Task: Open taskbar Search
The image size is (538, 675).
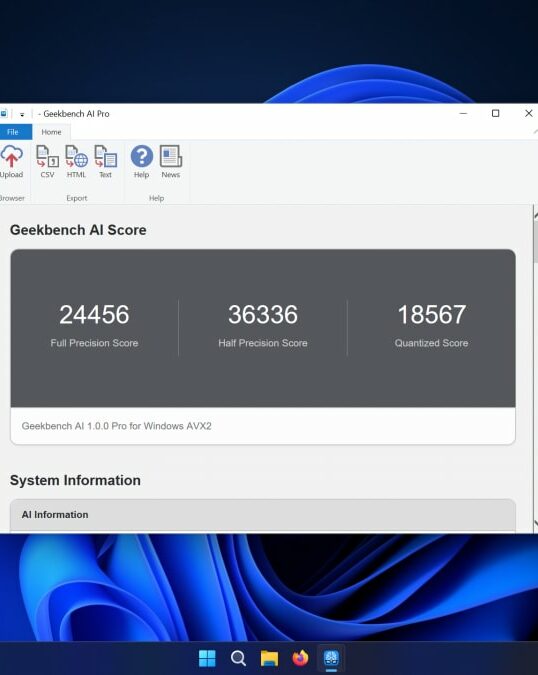Action: tap(238, 658)
